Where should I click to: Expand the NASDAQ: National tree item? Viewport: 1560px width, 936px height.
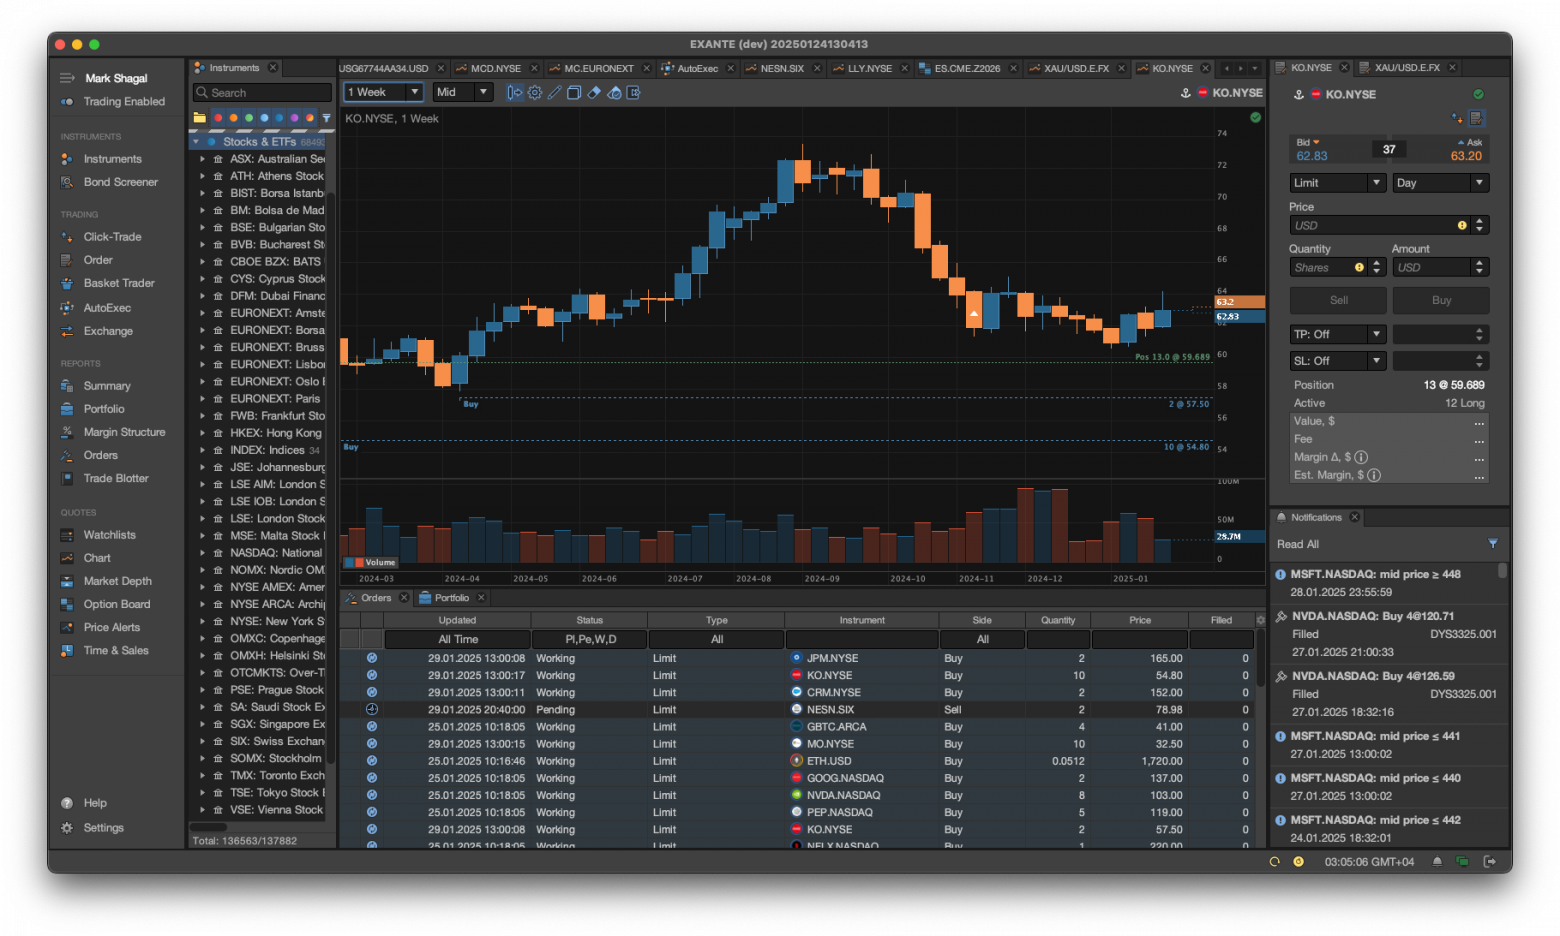click(x=202, y=553)
